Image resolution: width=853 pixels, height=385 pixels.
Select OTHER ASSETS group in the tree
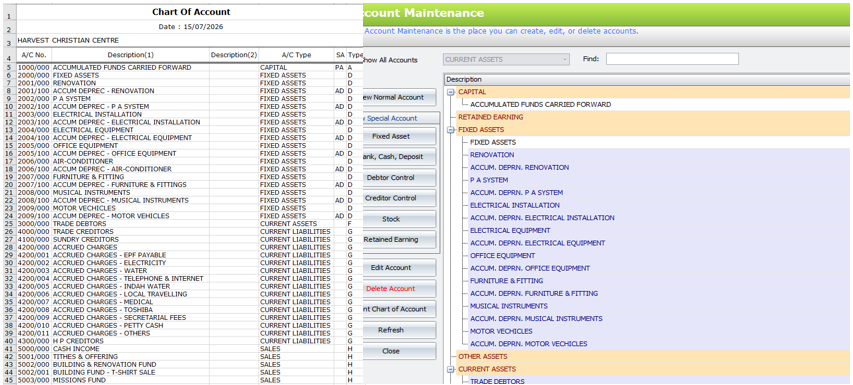coord(483,357)
